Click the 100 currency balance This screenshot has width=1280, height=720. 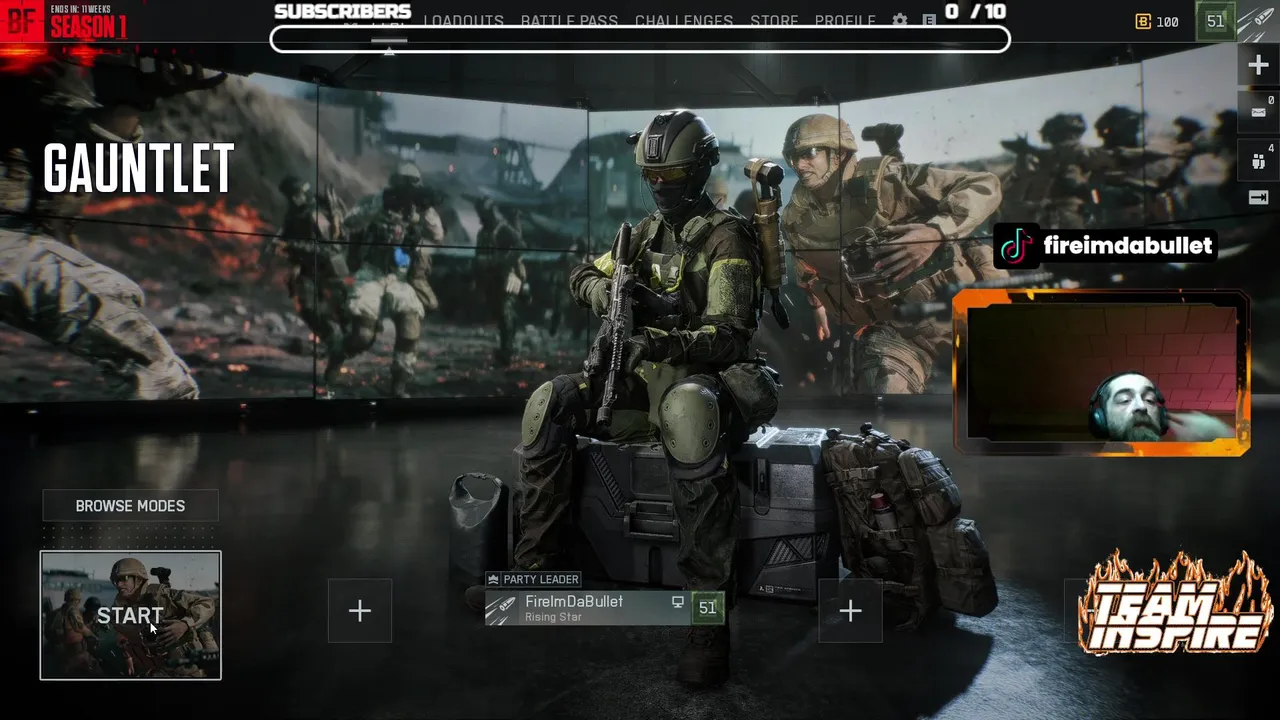[x=1167, y=21]
